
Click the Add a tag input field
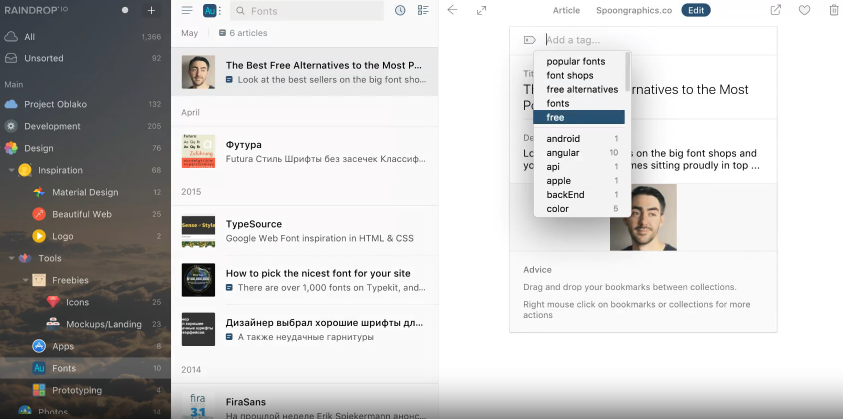(657, 40)
